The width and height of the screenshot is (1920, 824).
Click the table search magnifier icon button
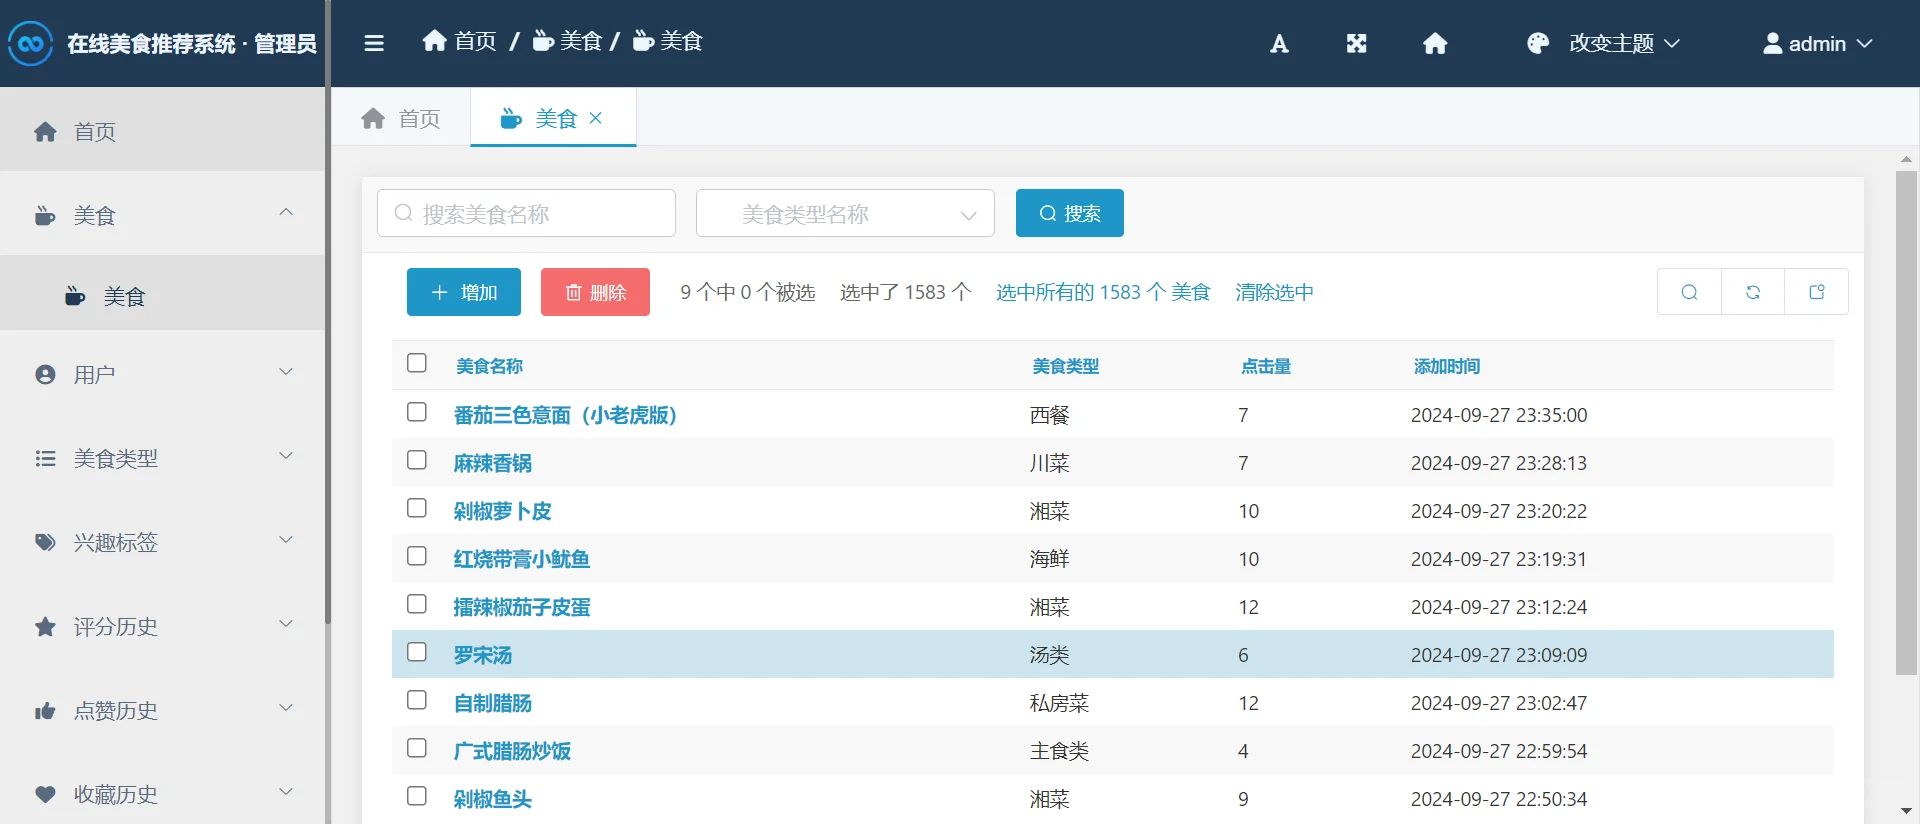tap(1689, 292)
